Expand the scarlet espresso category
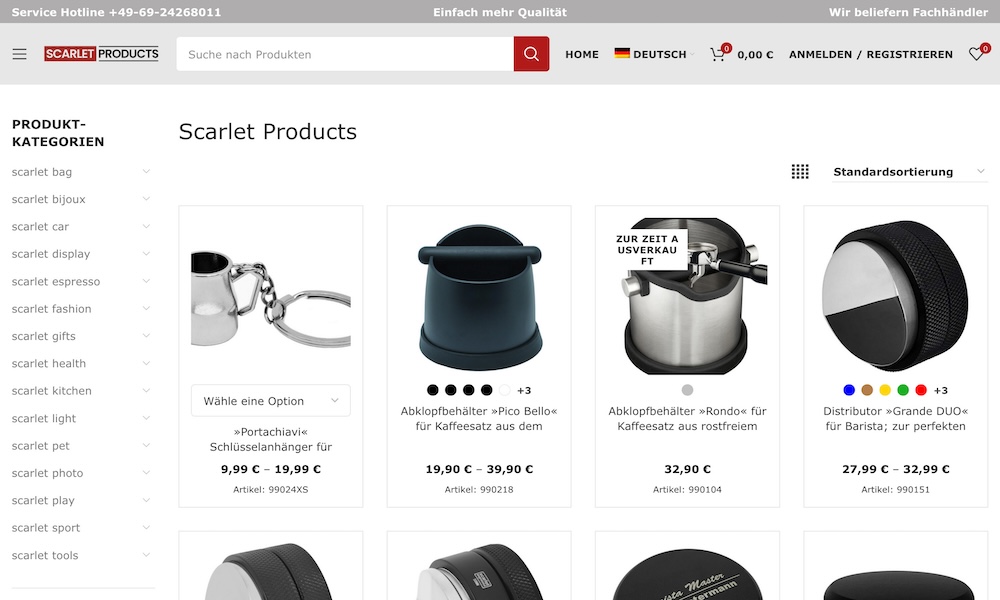Viewport: 1000px width, 600px height. coord(146,281)
